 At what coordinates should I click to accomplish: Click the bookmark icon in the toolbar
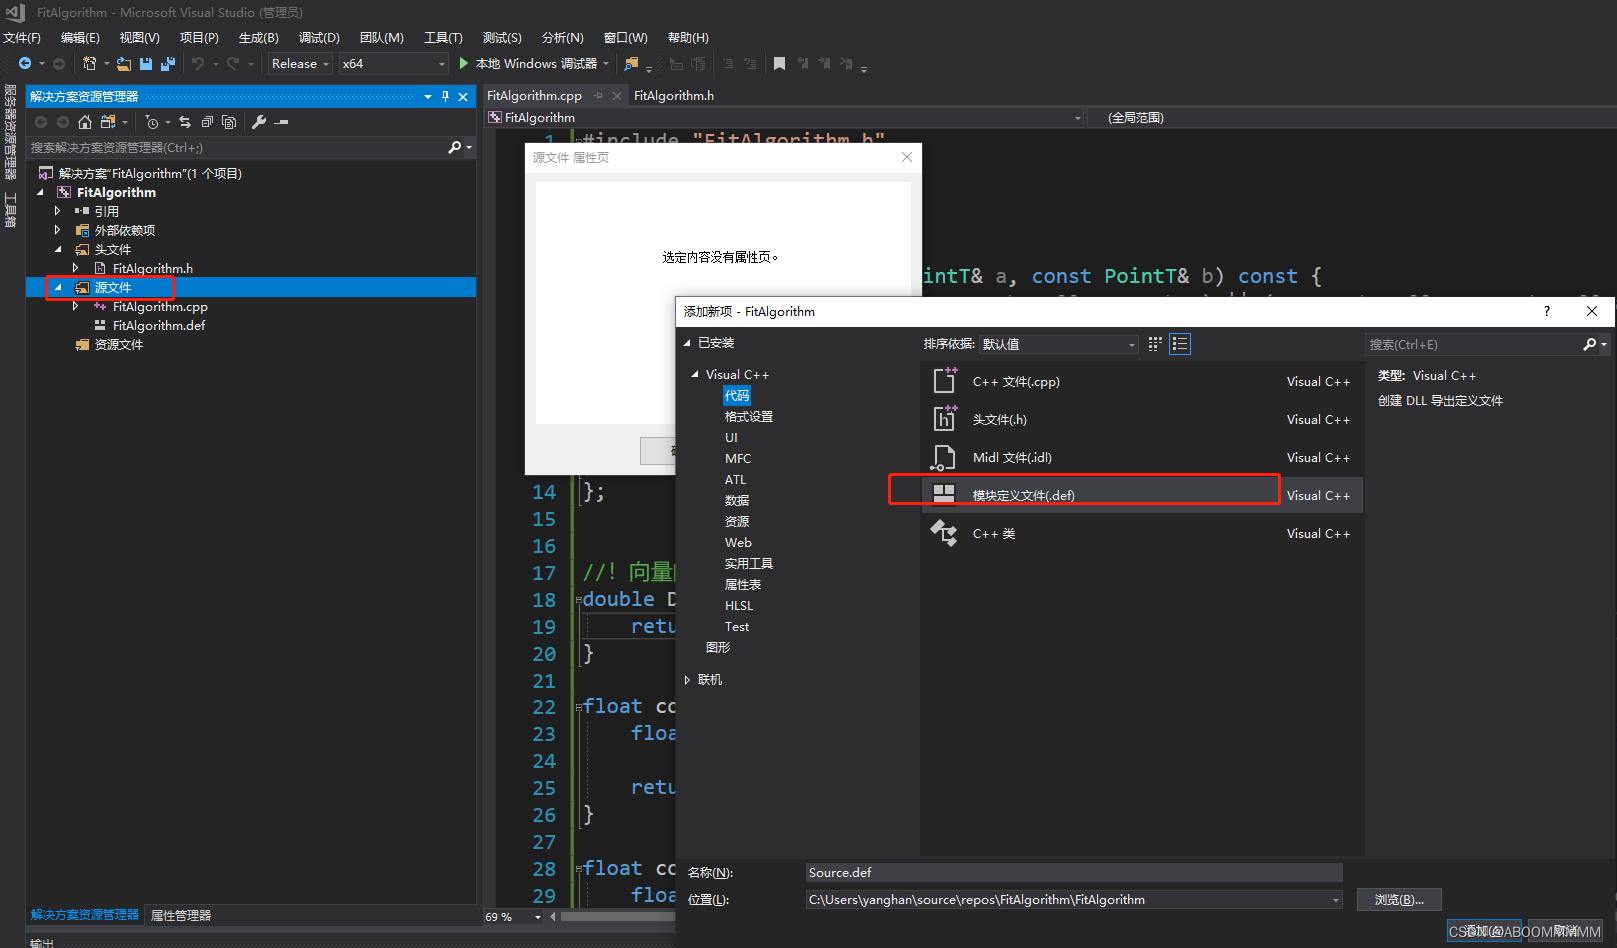779,63
